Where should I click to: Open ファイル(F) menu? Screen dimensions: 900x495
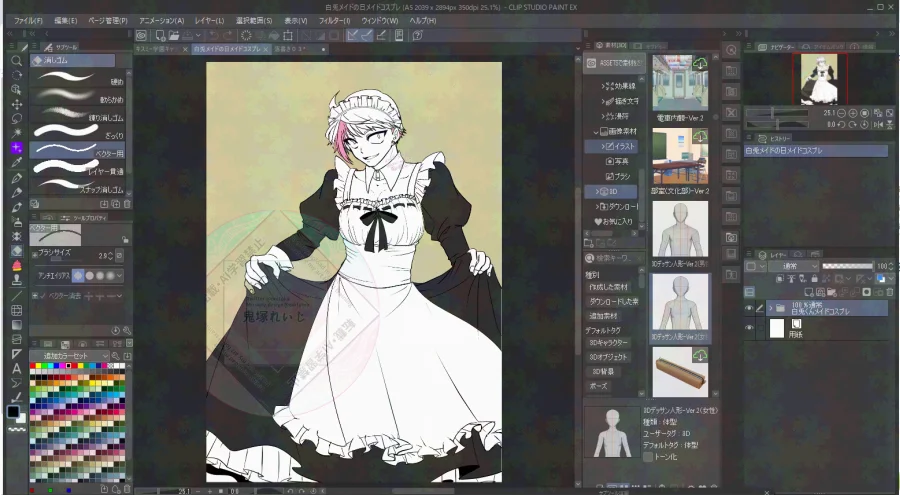(x=28, y=21)
